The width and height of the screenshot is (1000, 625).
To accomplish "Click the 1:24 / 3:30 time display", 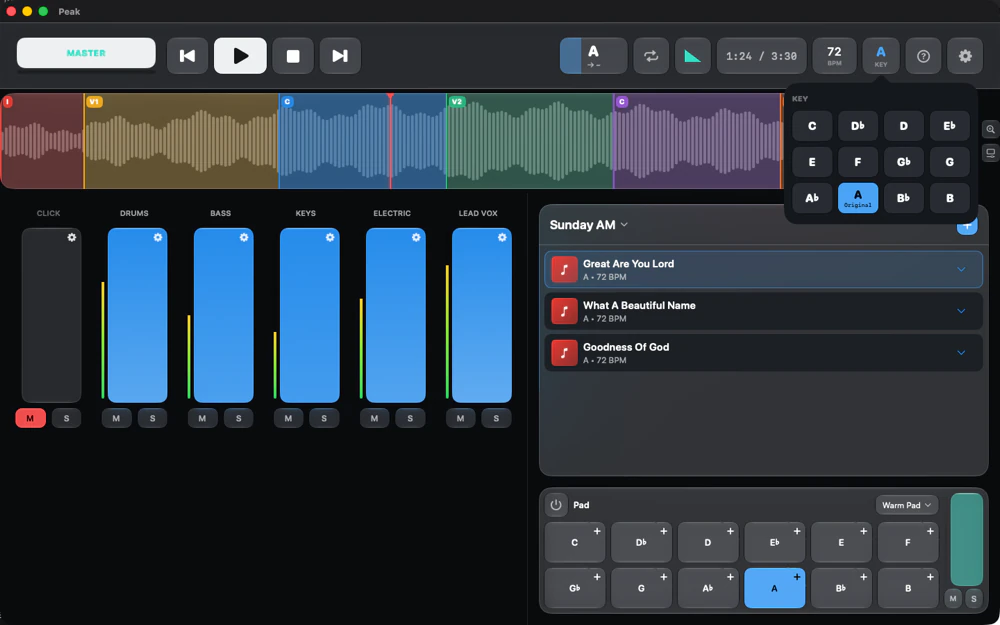I will click(761, 56).
